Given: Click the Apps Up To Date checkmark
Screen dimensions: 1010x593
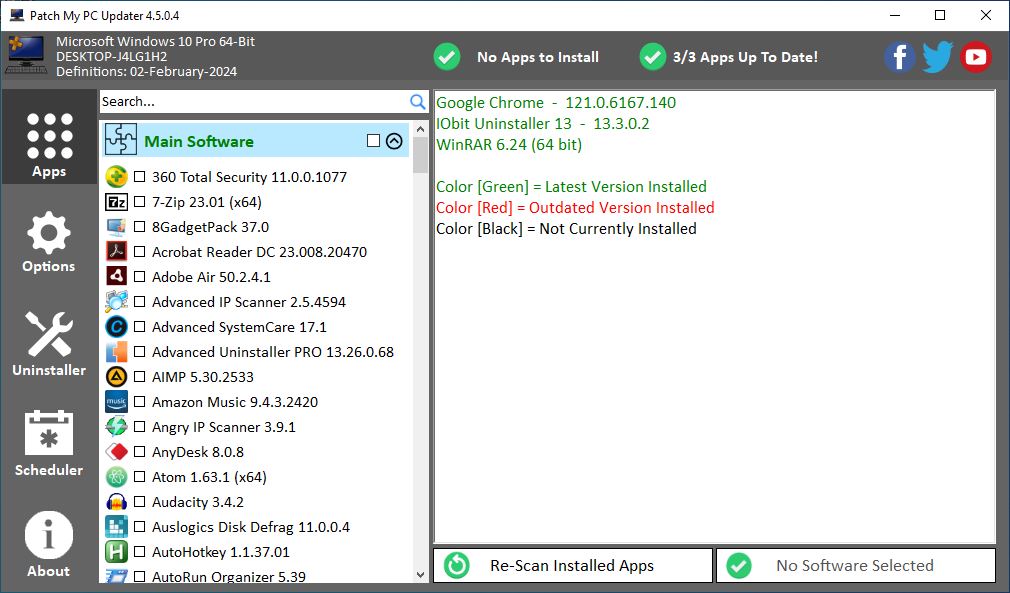Looking at the screenshot, I should click(x=653, y=57).
